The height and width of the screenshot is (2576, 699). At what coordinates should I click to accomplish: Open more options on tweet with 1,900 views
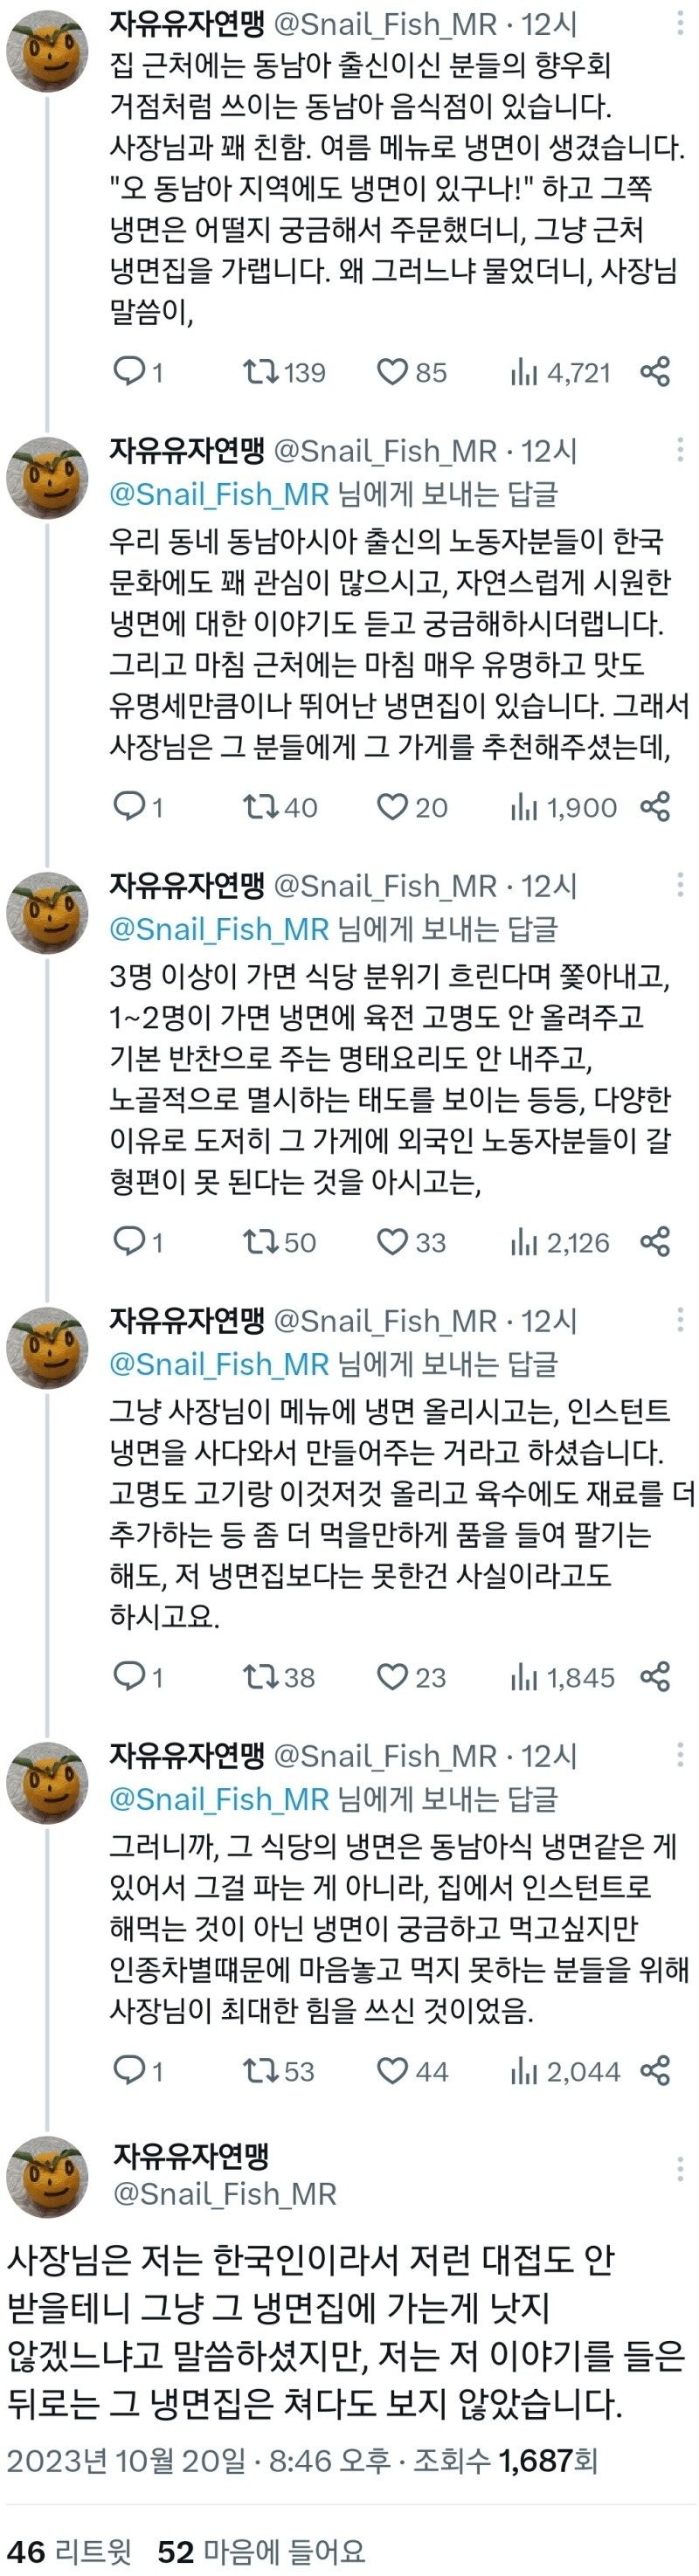click(x=680, y=450)
